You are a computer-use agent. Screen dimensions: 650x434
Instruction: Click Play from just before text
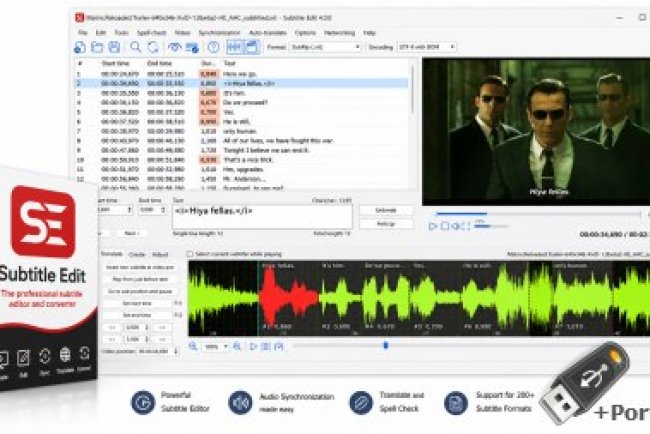[x=140, y=279]
